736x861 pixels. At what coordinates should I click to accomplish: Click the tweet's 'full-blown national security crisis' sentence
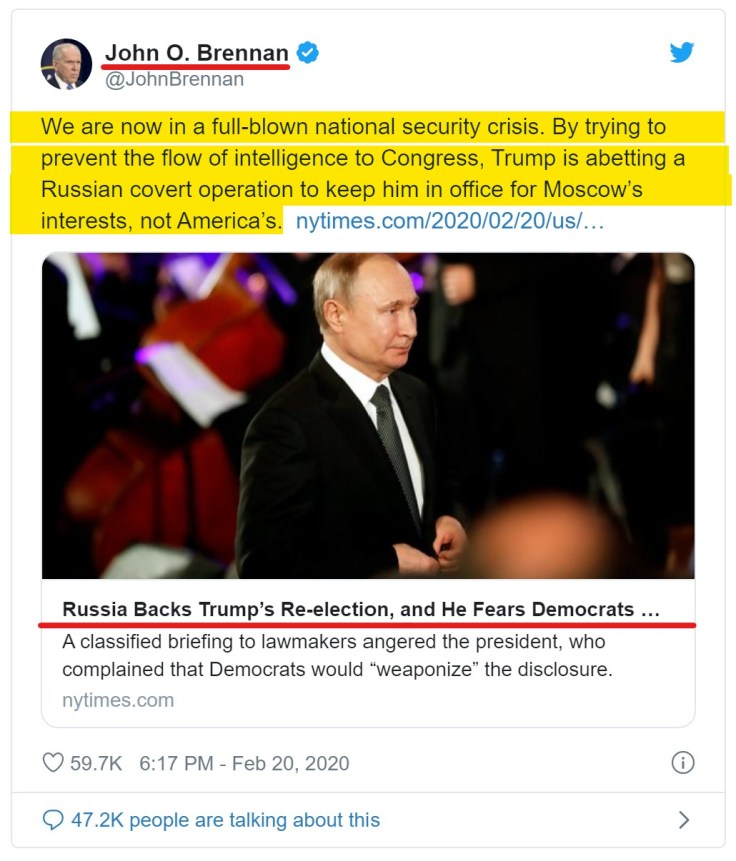[353, 129]
